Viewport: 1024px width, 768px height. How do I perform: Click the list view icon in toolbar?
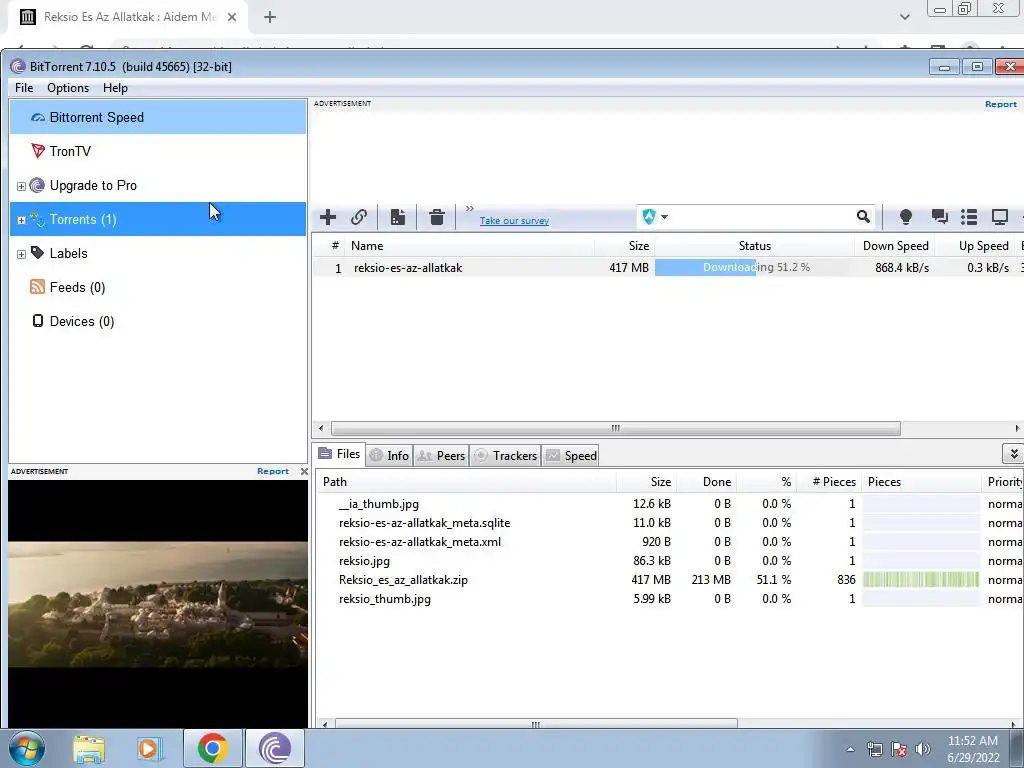pos(969,217)
